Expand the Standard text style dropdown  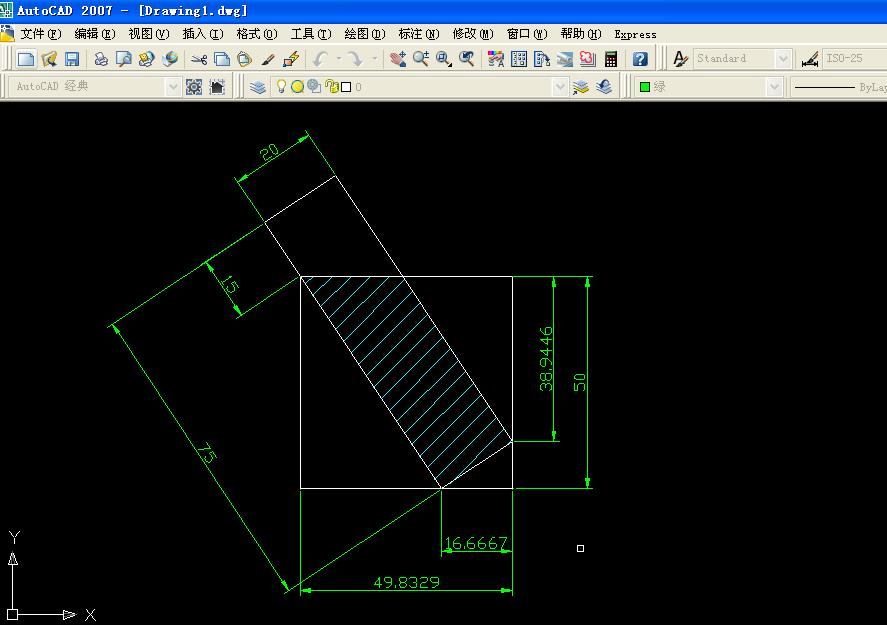pos(783,59)
